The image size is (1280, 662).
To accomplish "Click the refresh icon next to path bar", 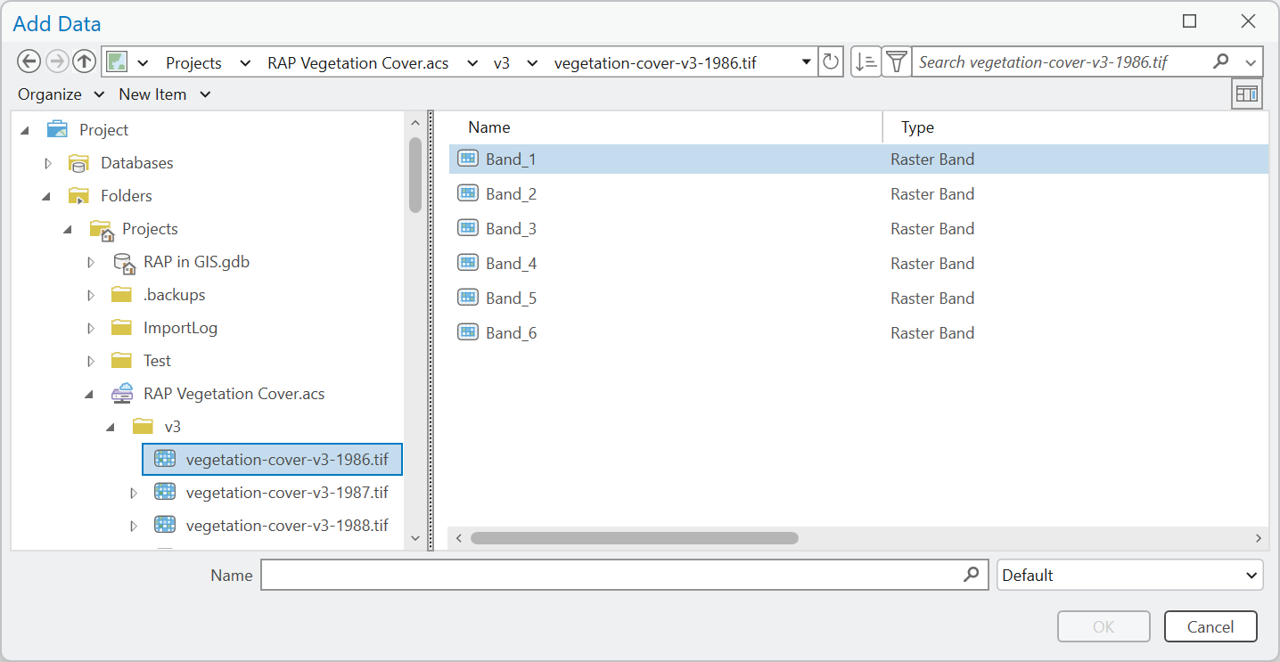I will click(x=830, y=62).
